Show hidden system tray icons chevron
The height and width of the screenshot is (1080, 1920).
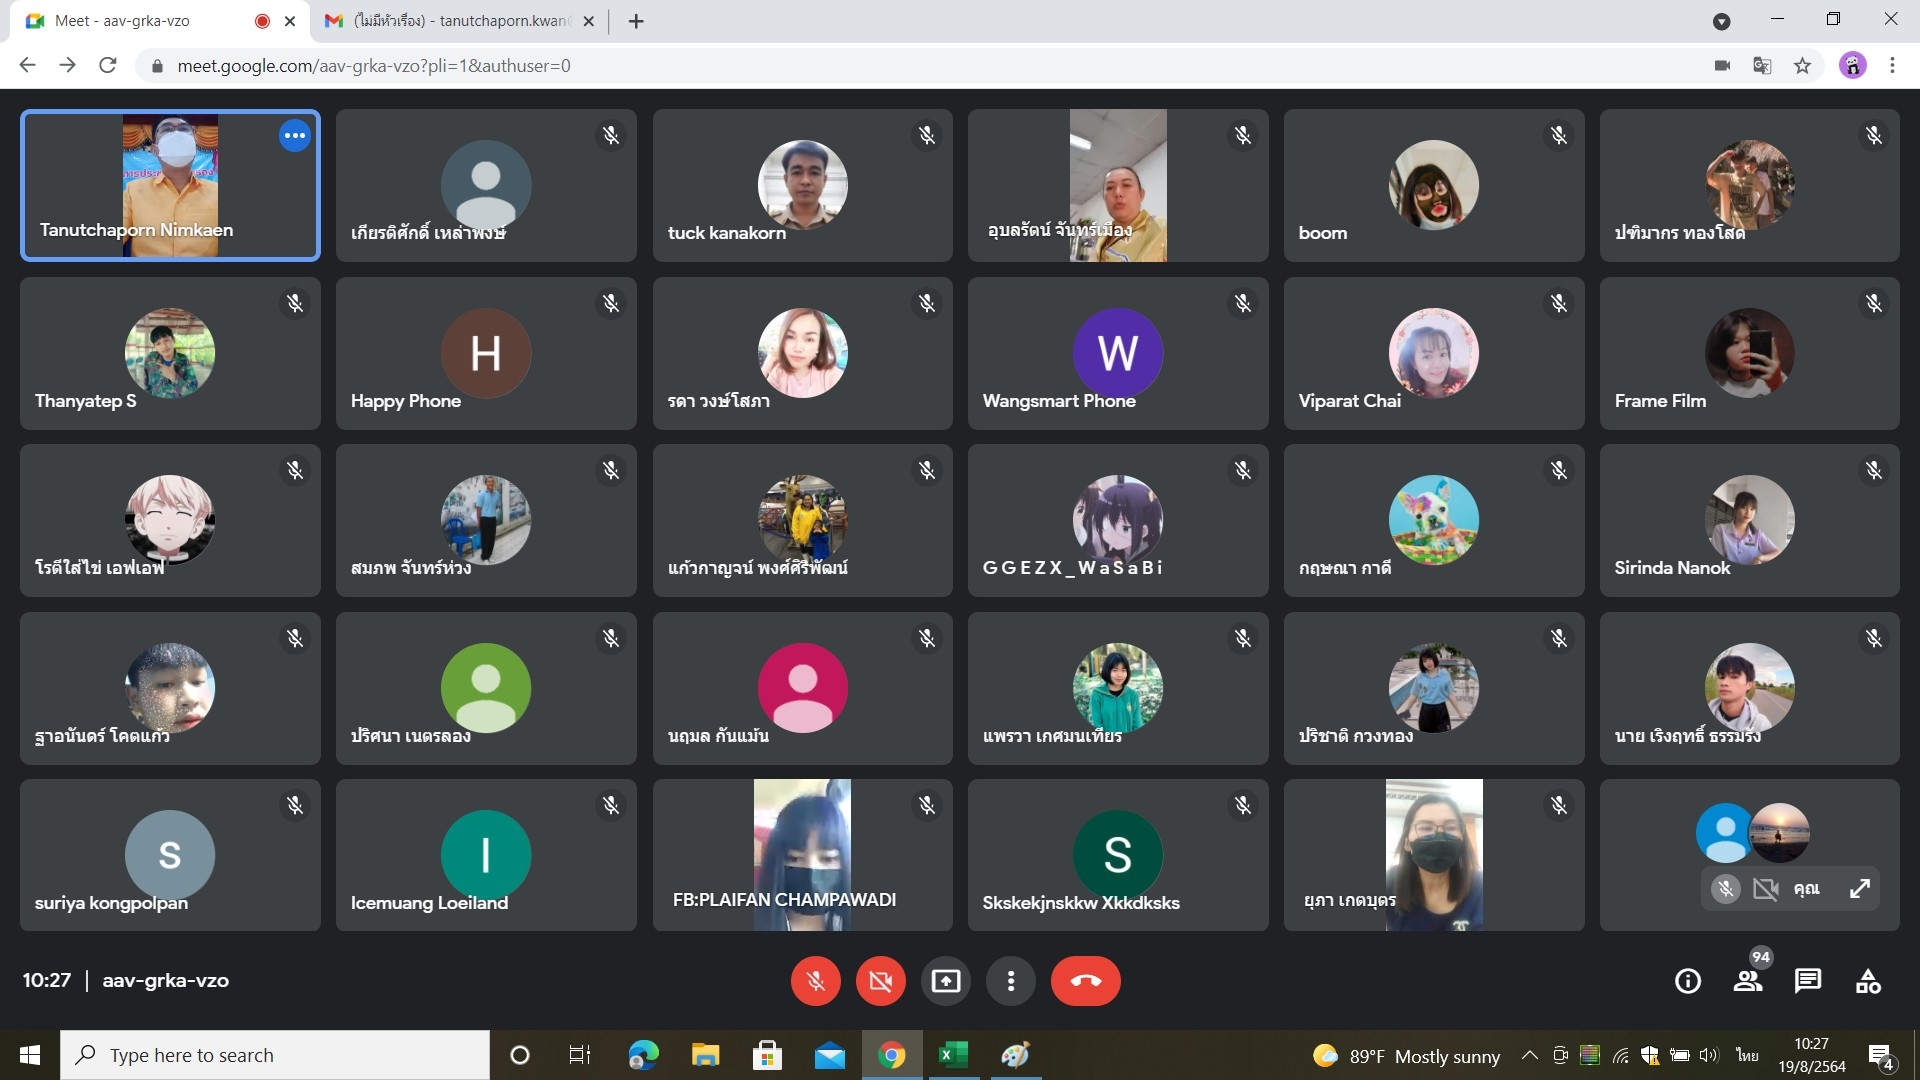point(1529,1055)
